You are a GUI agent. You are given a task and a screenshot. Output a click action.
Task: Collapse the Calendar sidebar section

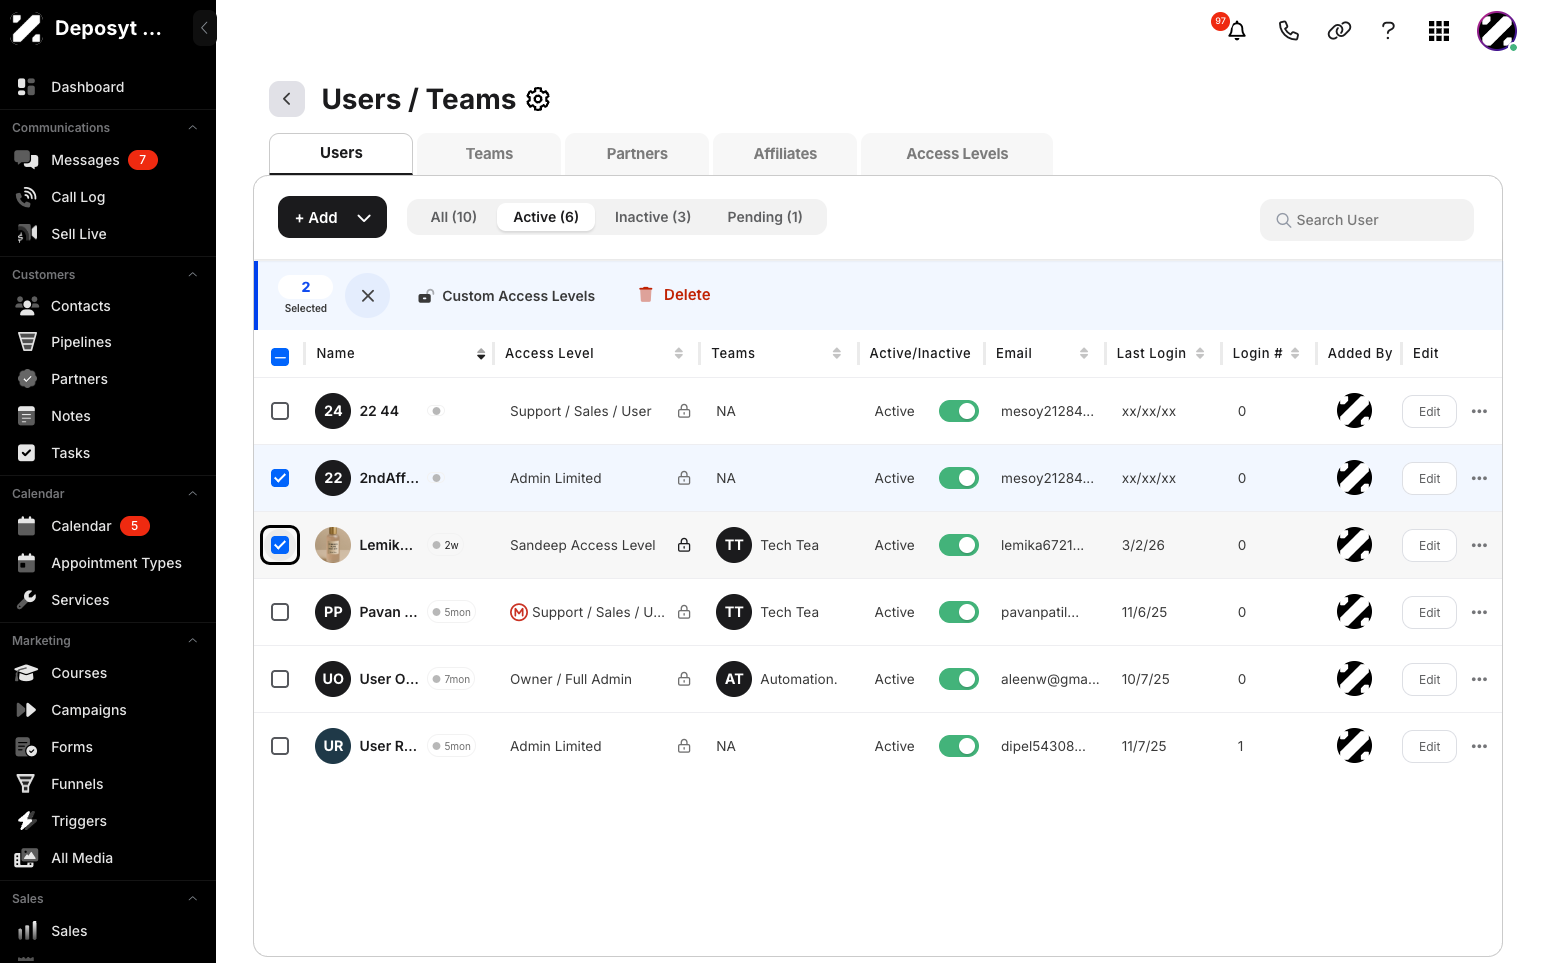click(193, 494)
